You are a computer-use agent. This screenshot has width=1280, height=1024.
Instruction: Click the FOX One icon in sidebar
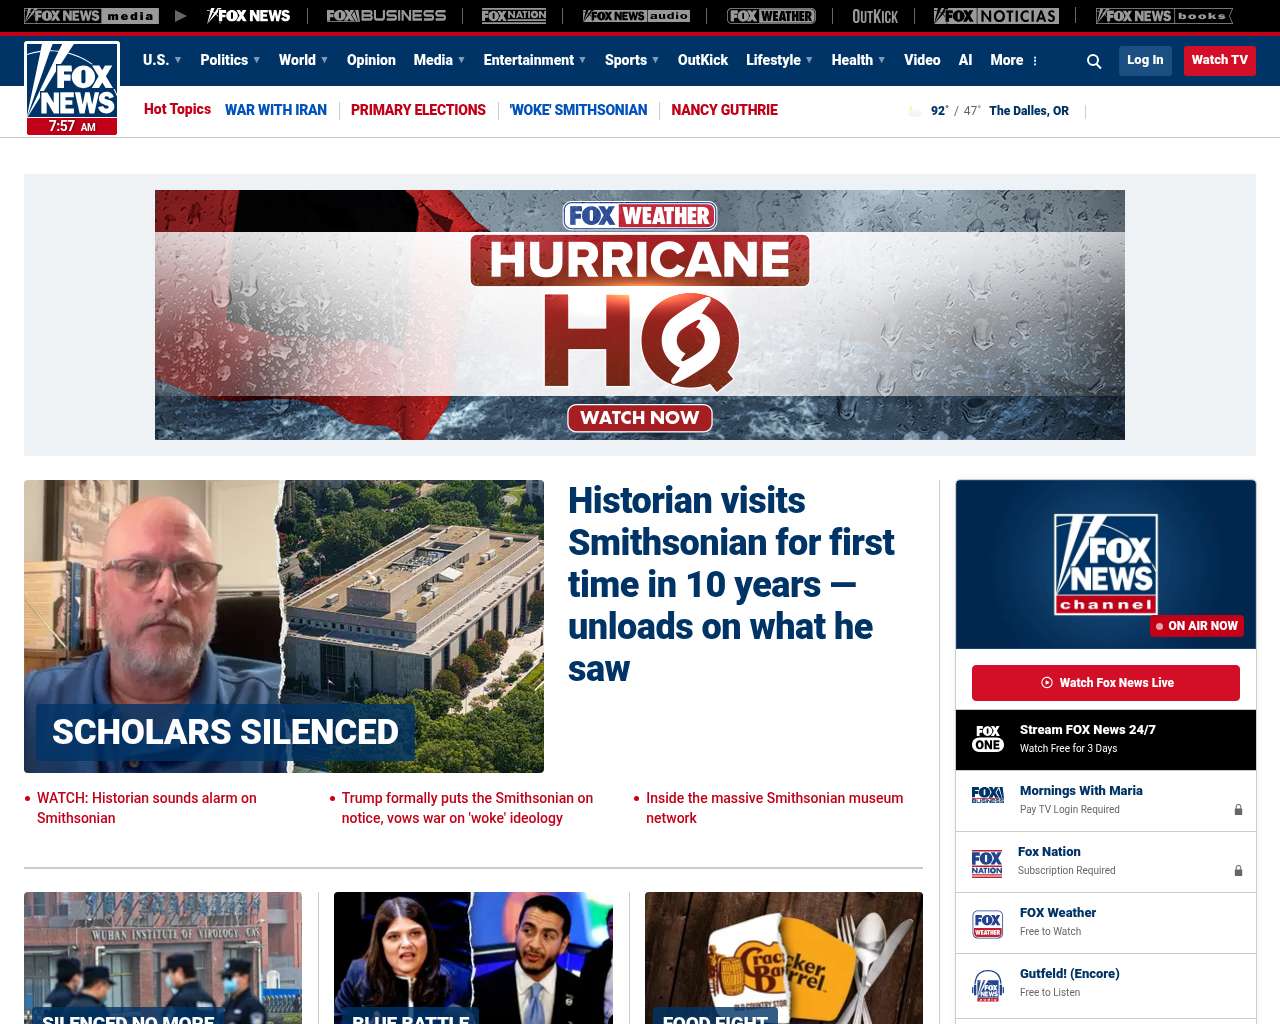click(988, 739)
